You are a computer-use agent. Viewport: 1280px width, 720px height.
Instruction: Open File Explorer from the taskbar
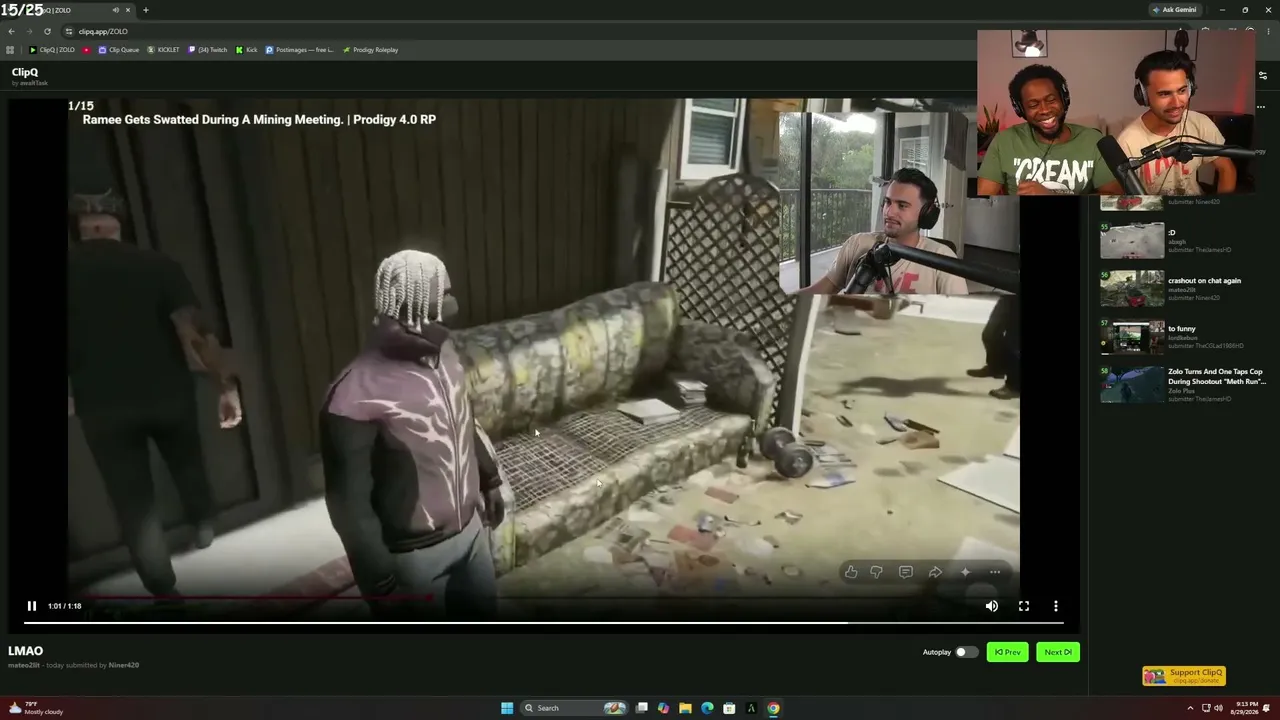click(685, 708)
